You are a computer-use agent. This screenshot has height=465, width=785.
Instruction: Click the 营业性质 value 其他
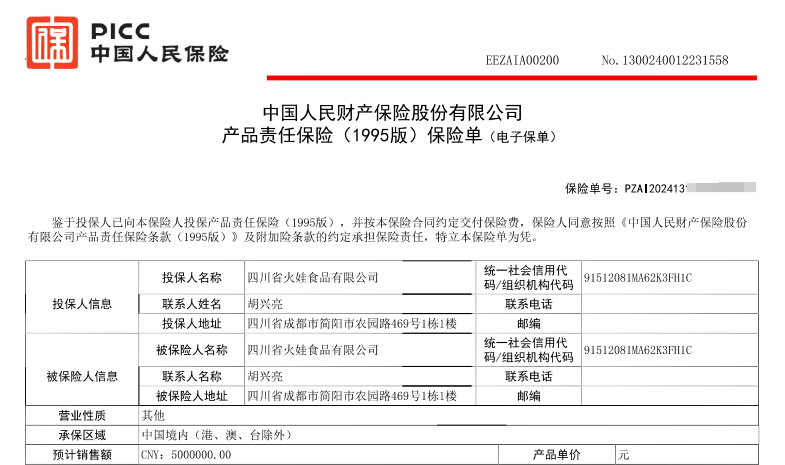152,416
